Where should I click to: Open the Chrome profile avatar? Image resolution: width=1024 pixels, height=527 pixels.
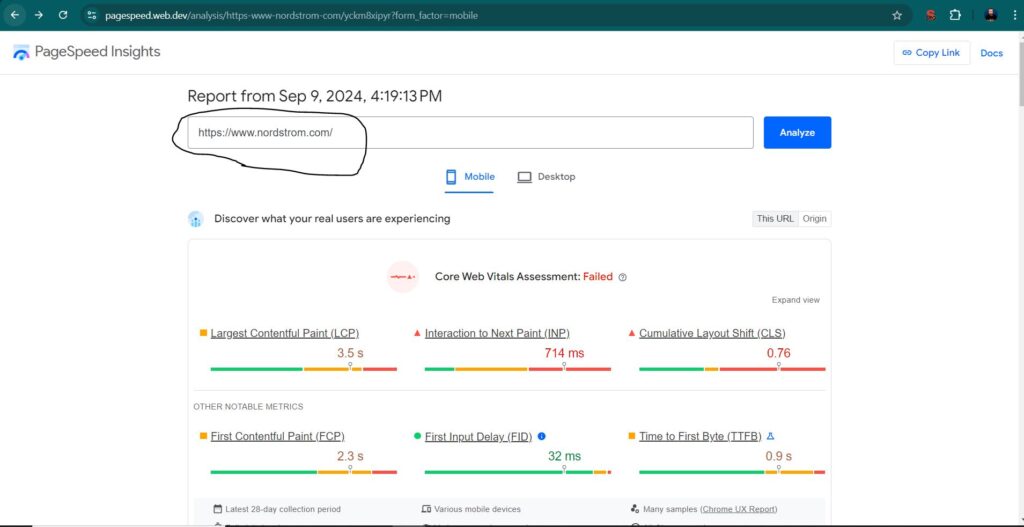click(x=991, y=15)
